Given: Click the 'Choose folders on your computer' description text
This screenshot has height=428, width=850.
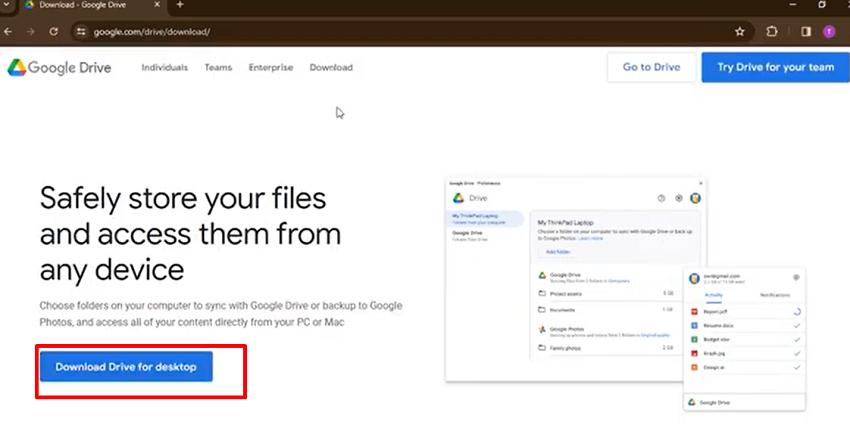Looking at the screenshot, I should coord(221,314).
